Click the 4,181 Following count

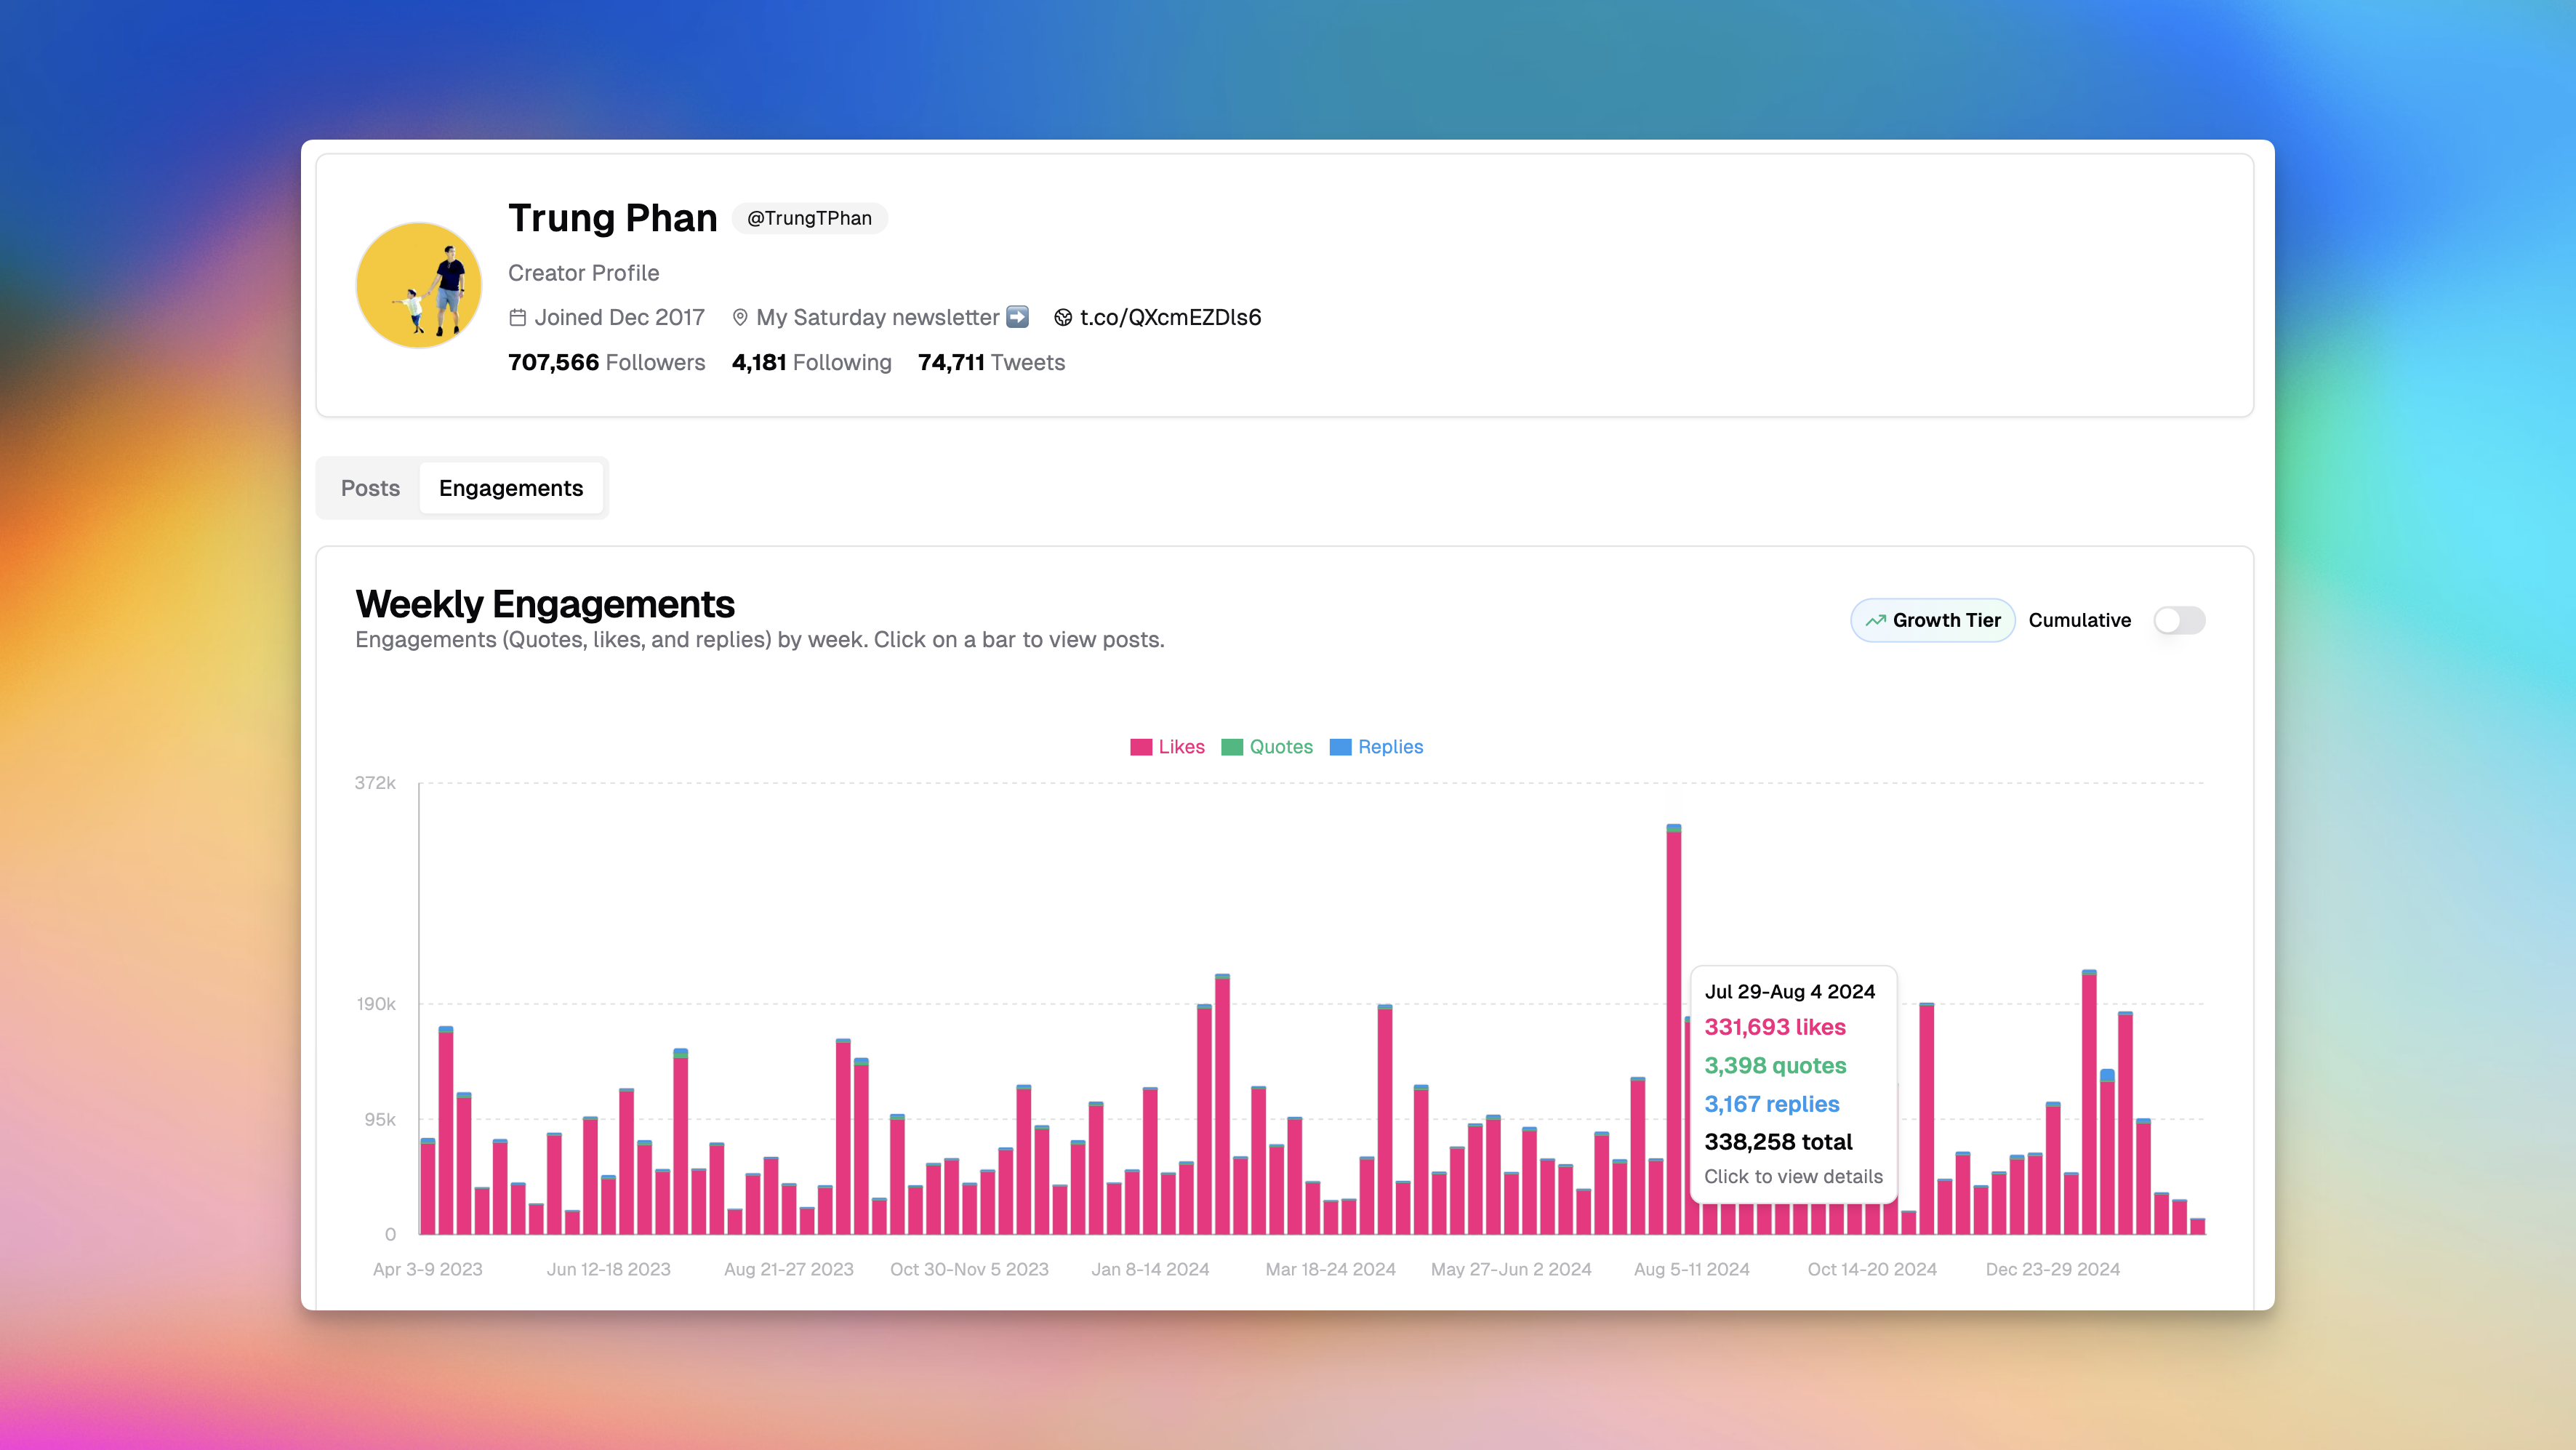[x=811, y=362]
